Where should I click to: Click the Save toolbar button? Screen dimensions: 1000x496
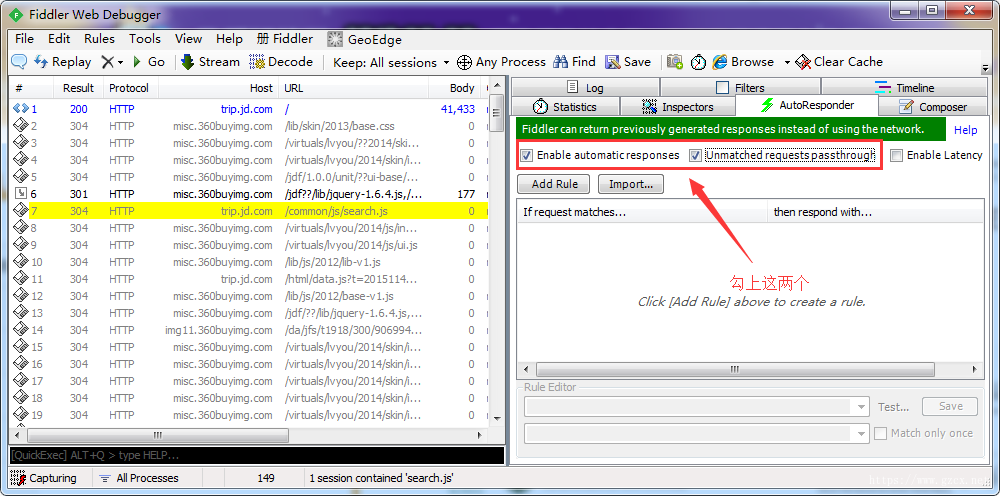pos(628,62)
